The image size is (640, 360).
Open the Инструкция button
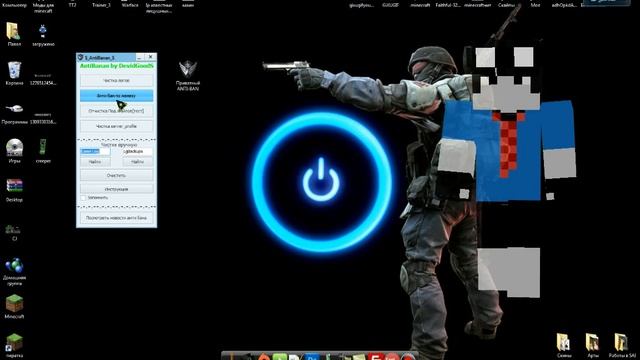pyautogui.click(x=116, y=189)
